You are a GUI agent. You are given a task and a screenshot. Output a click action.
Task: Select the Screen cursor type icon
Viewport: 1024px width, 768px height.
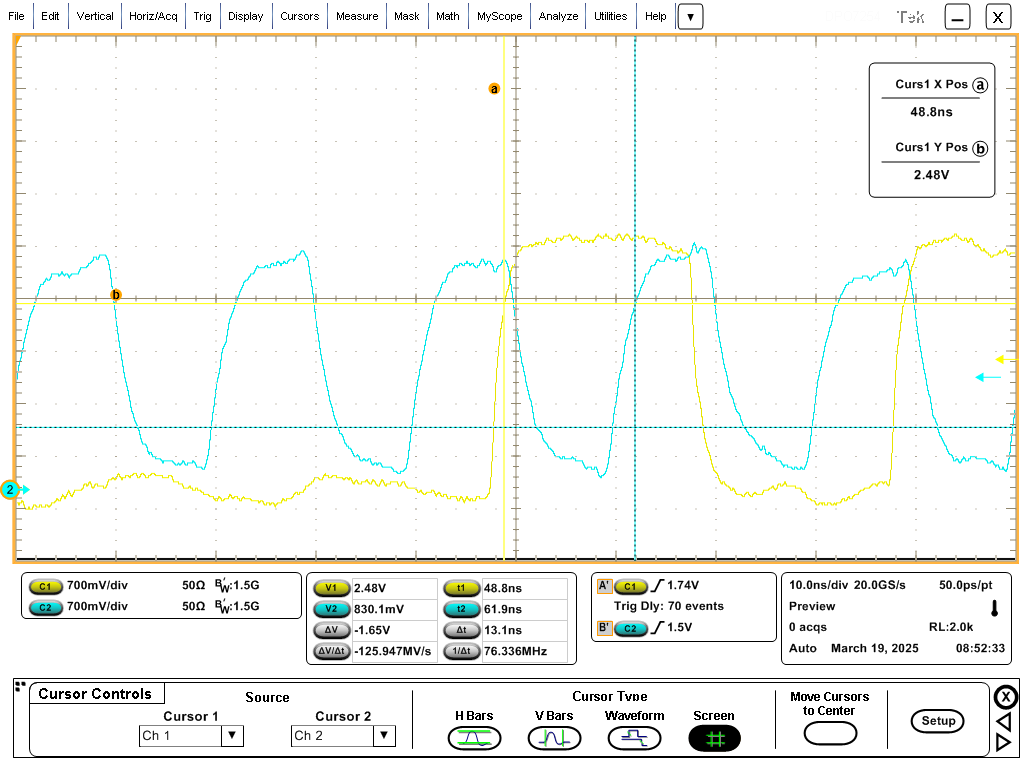pyautogui.click(x=714, y=739)
